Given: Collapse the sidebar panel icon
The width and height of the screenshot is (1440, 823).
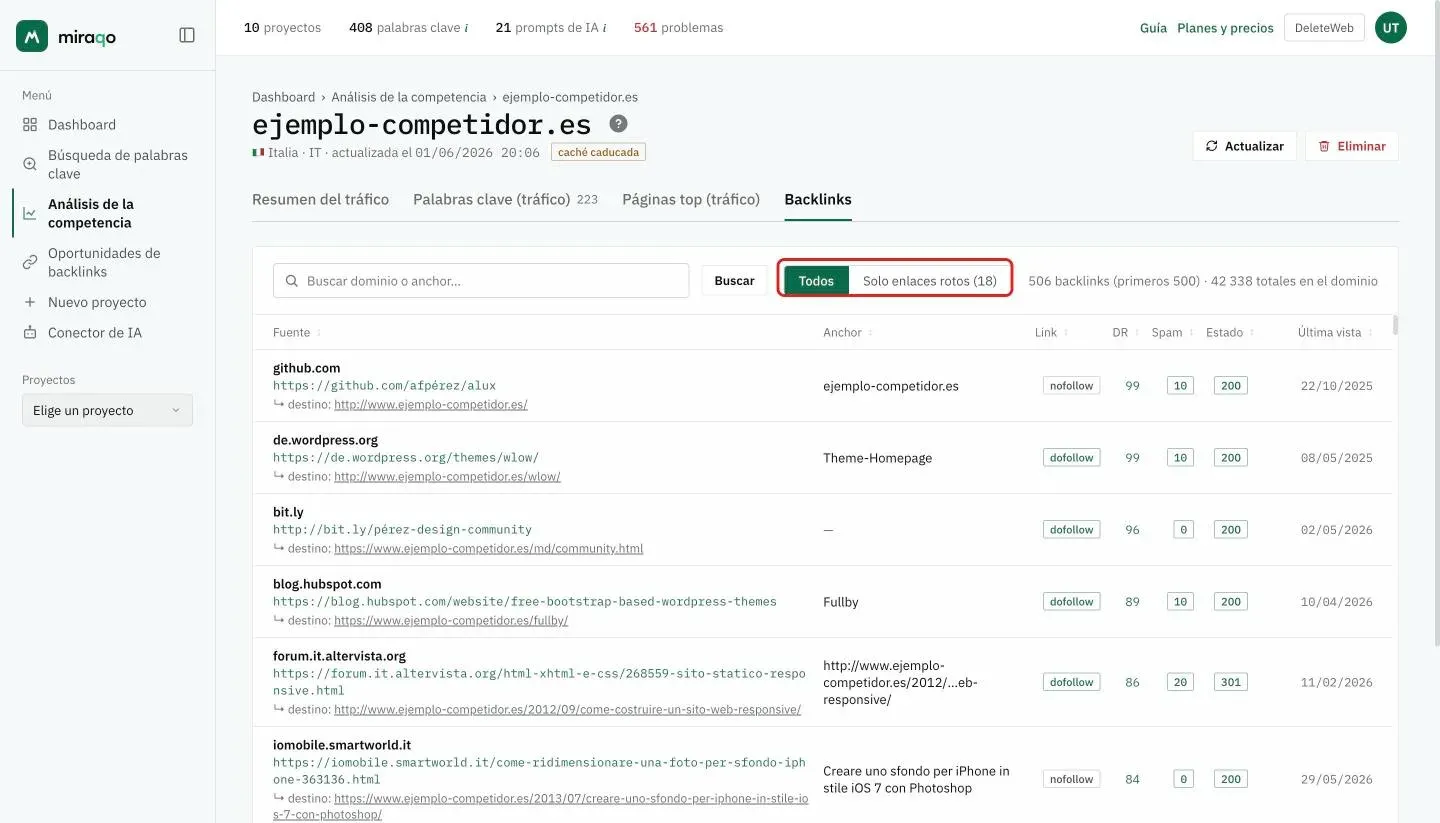Looking at the screenshot, I should click(187, 35).
